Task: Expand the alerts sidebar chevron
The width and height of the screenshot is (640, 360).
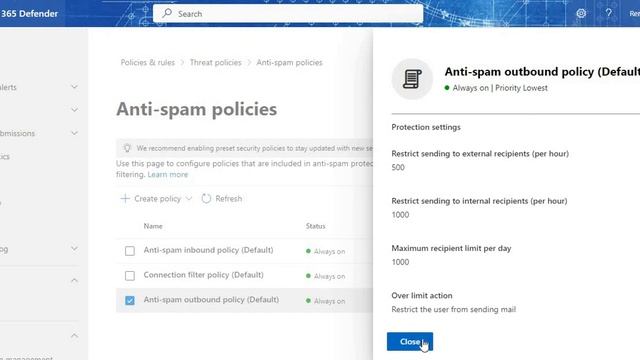Action: pyautogui.click(x=74, y=87)
